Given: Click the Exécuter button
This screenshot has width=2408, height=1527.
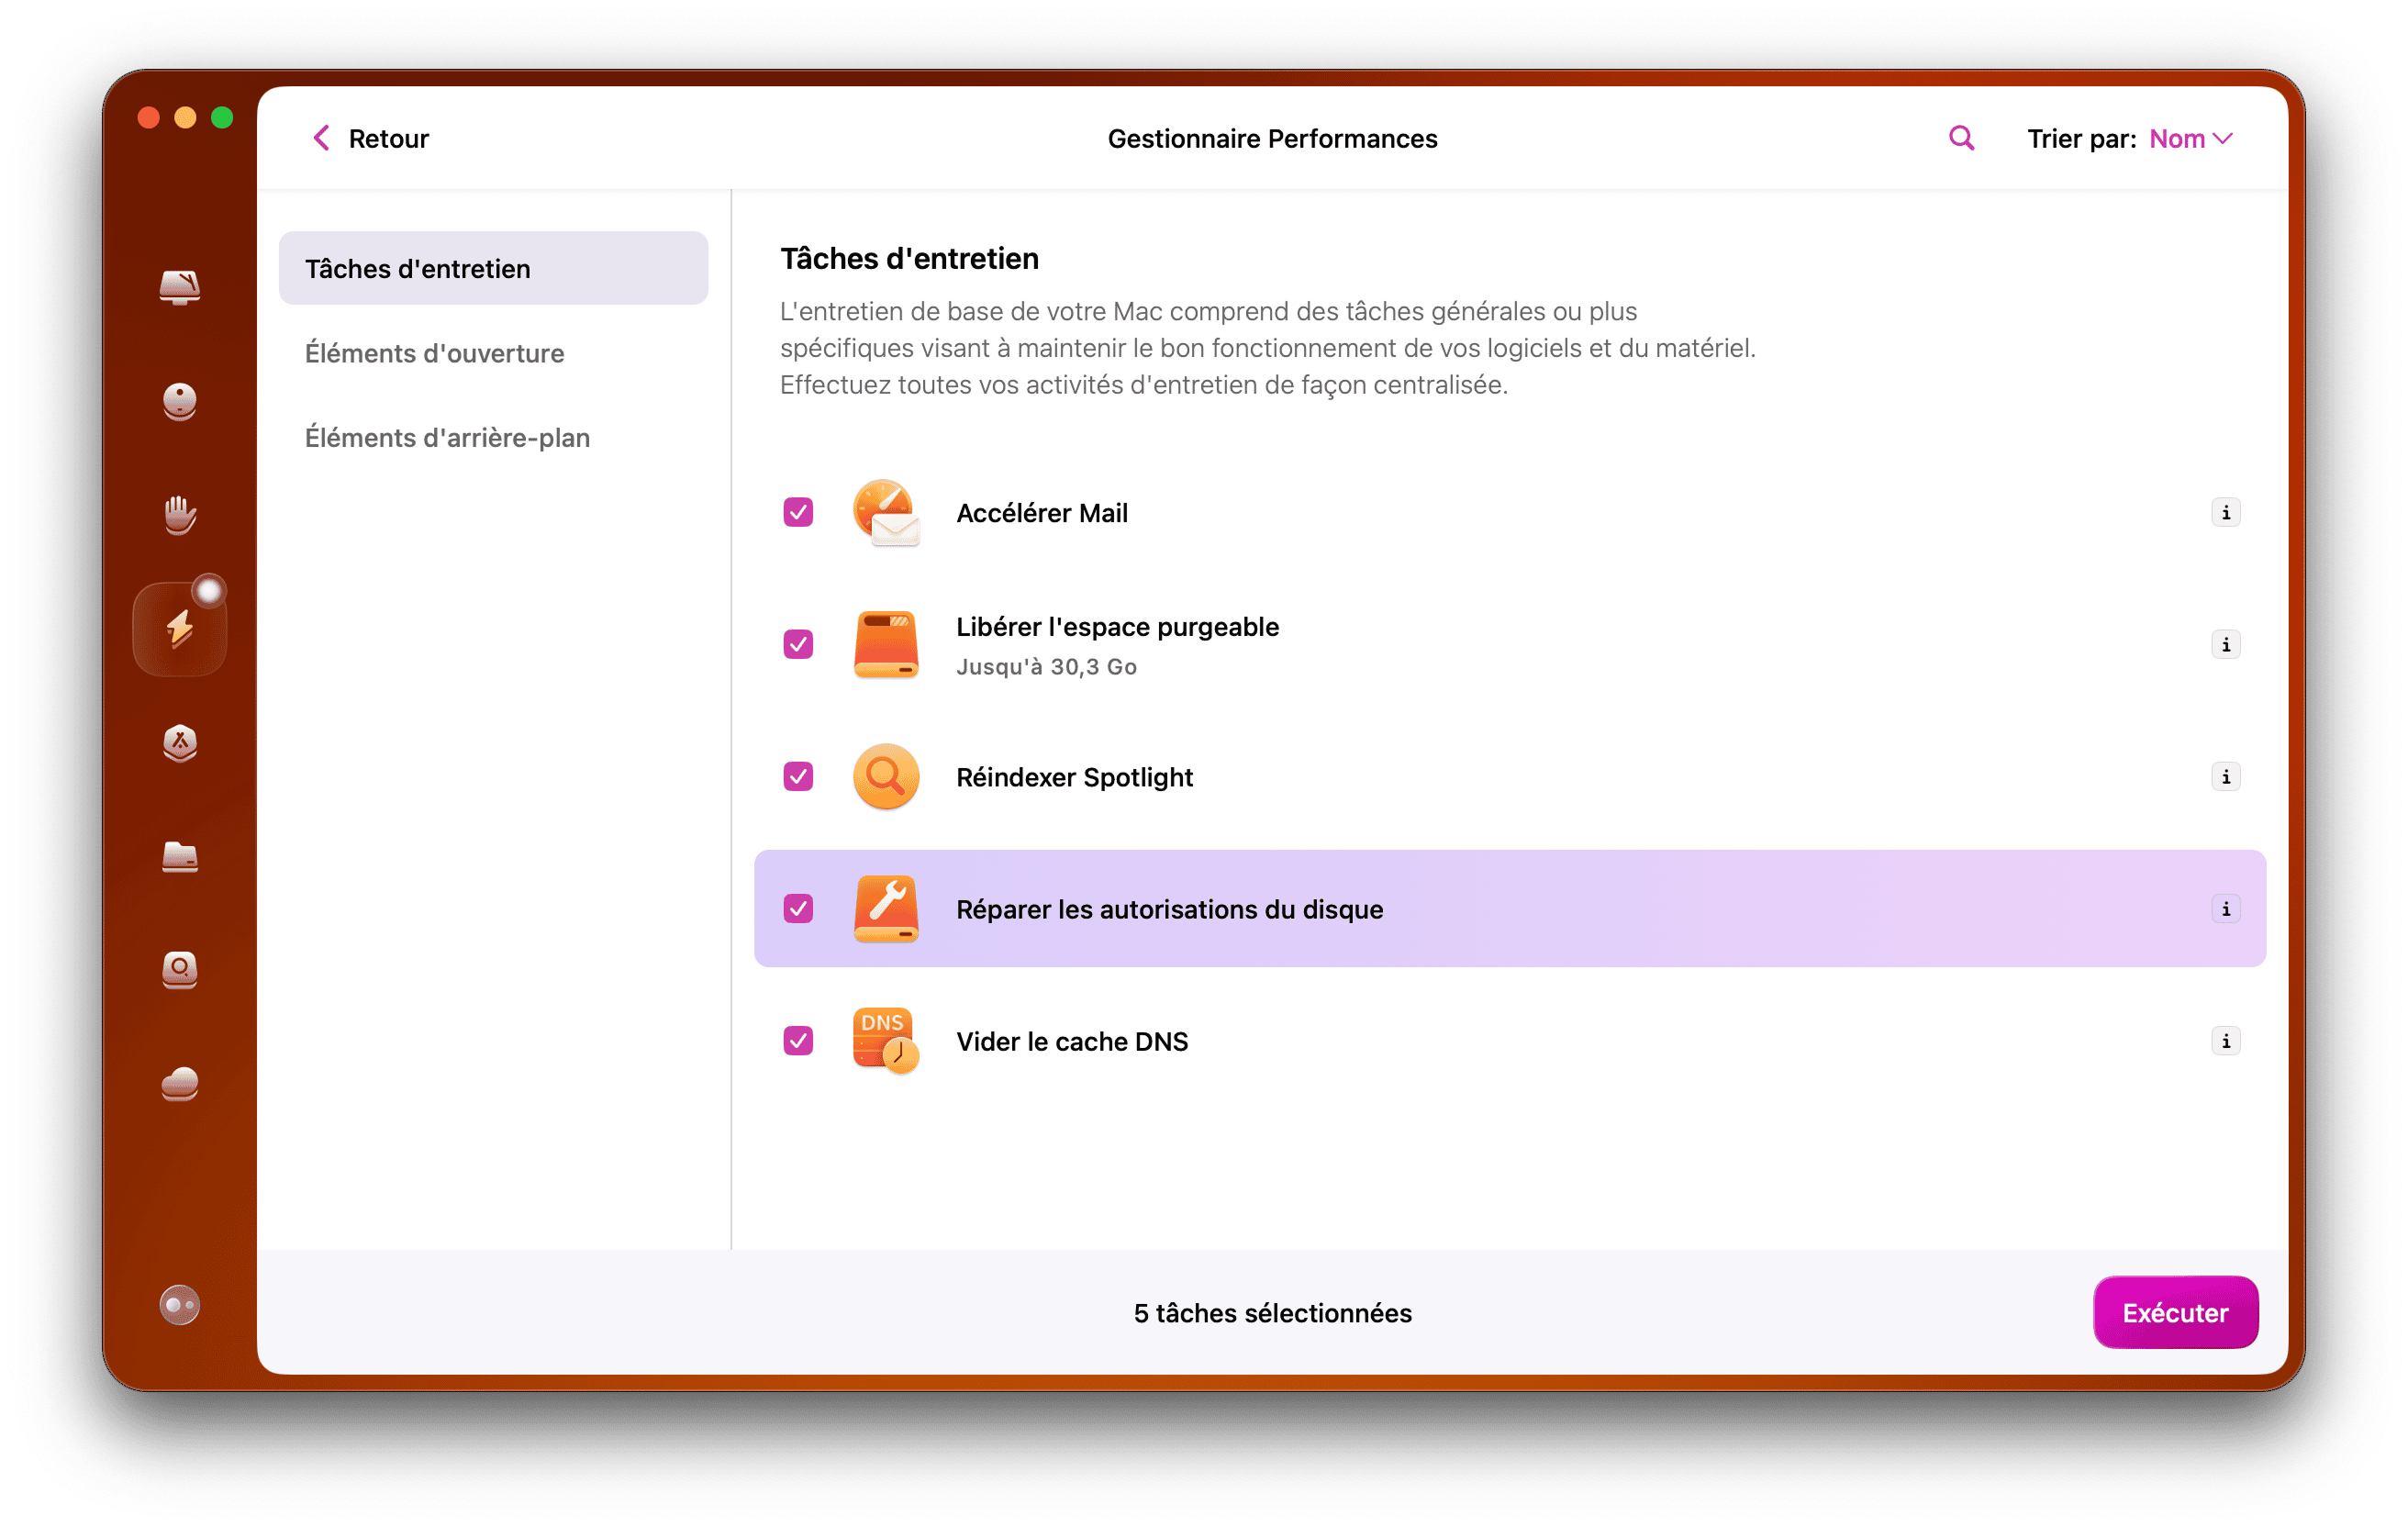Looking at the screenshot, I should pos(2175,1312).
